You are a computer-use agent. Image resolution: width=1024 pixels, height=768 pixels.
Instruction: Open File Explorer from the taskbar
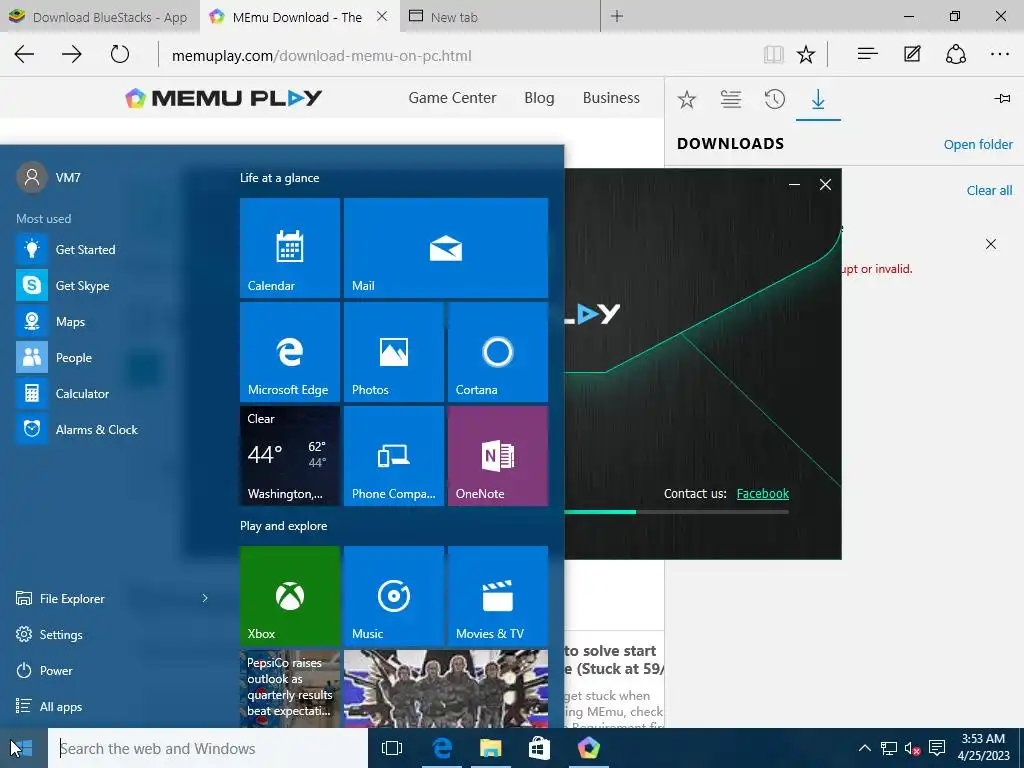click(x=490, y=748)
